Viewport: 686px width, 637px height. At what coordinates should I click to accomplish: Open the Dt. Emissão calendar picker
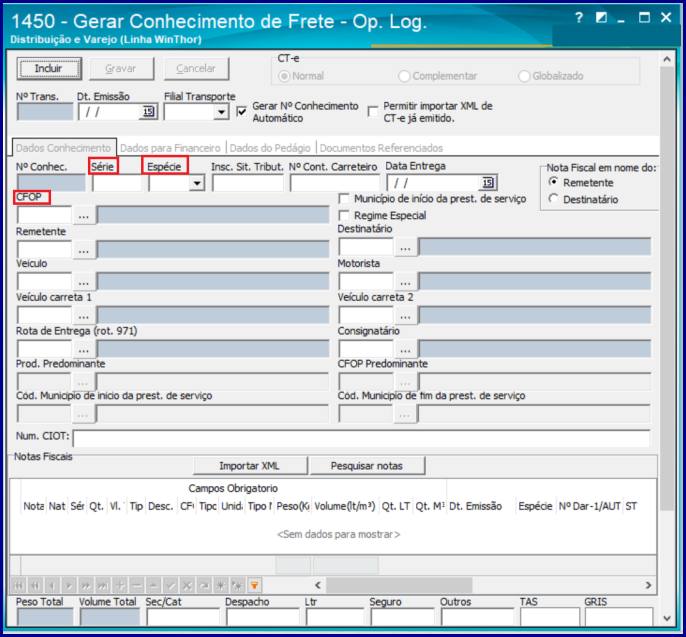coord(148,112)
